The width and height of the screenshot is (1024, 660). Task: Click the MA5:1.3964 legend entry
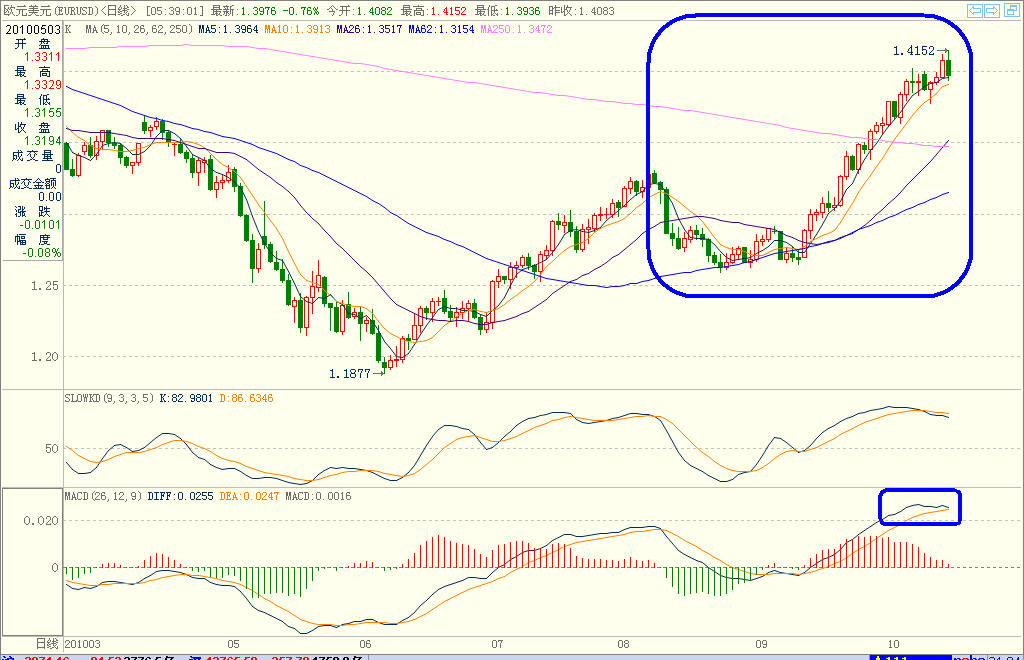pyautogui.click(x=229, y=29)
